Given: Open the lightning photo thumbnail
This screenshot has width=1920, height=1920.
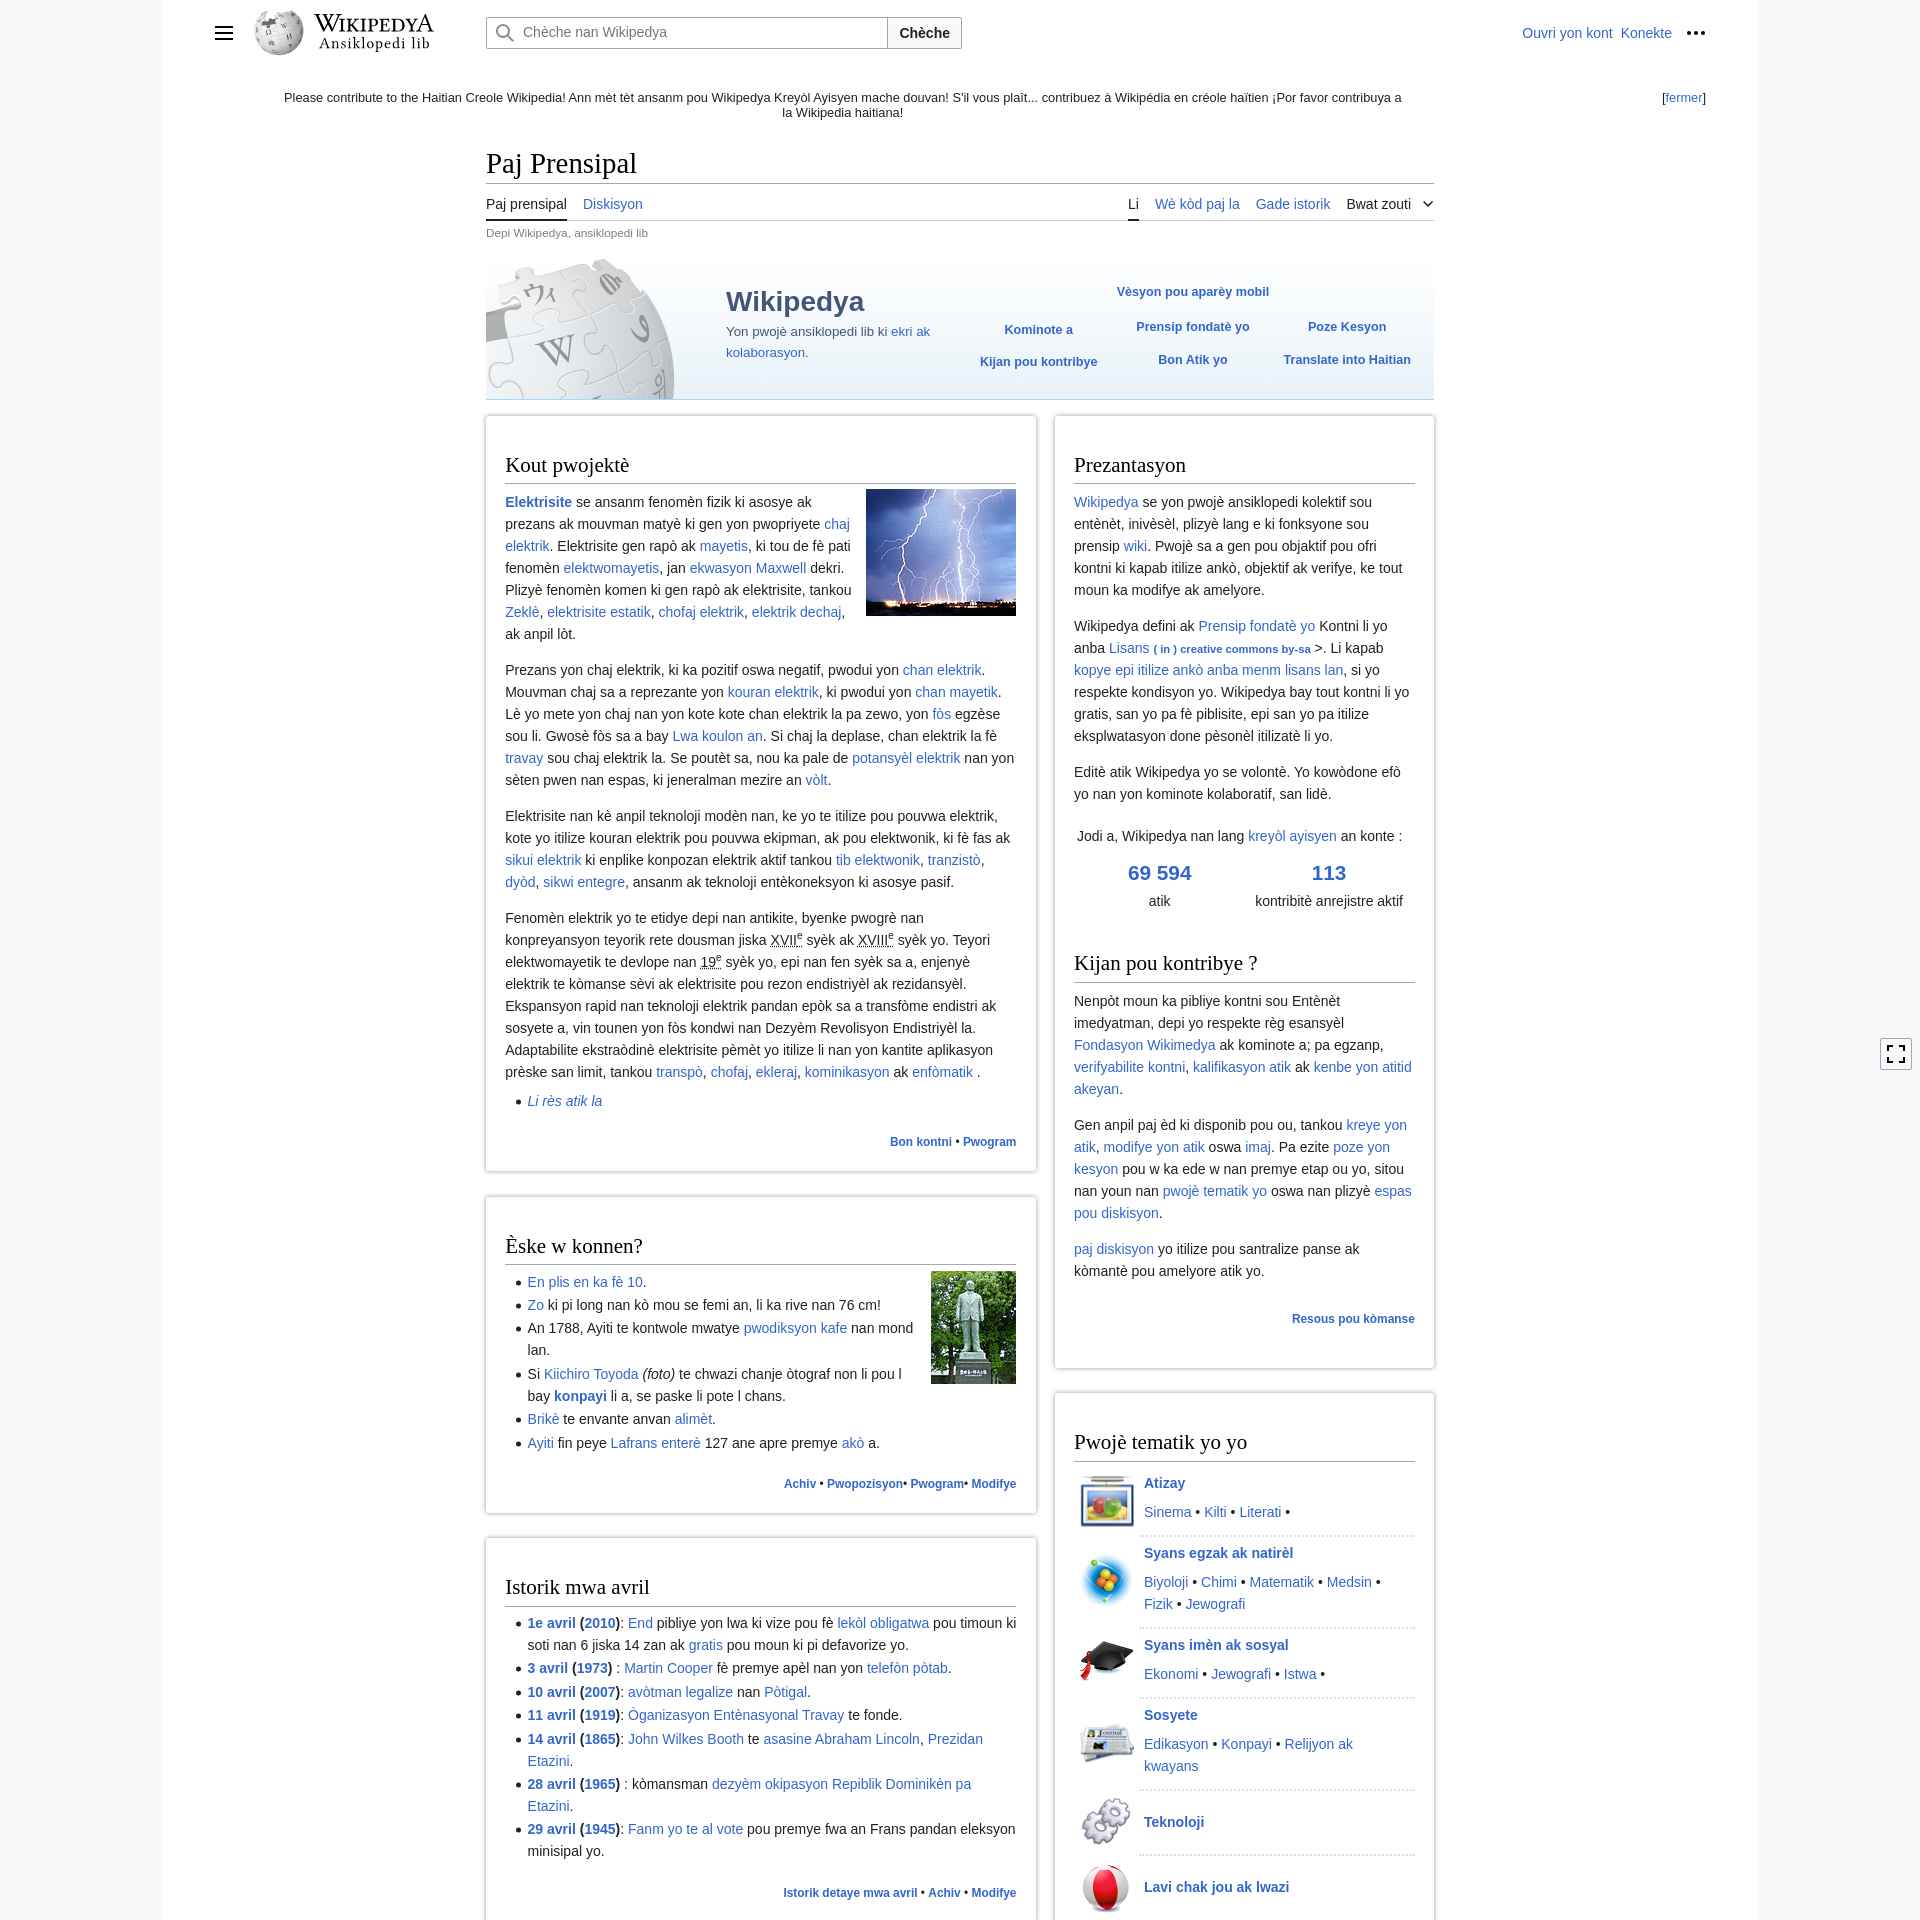Looking at the screenshot, I should 940,552.
